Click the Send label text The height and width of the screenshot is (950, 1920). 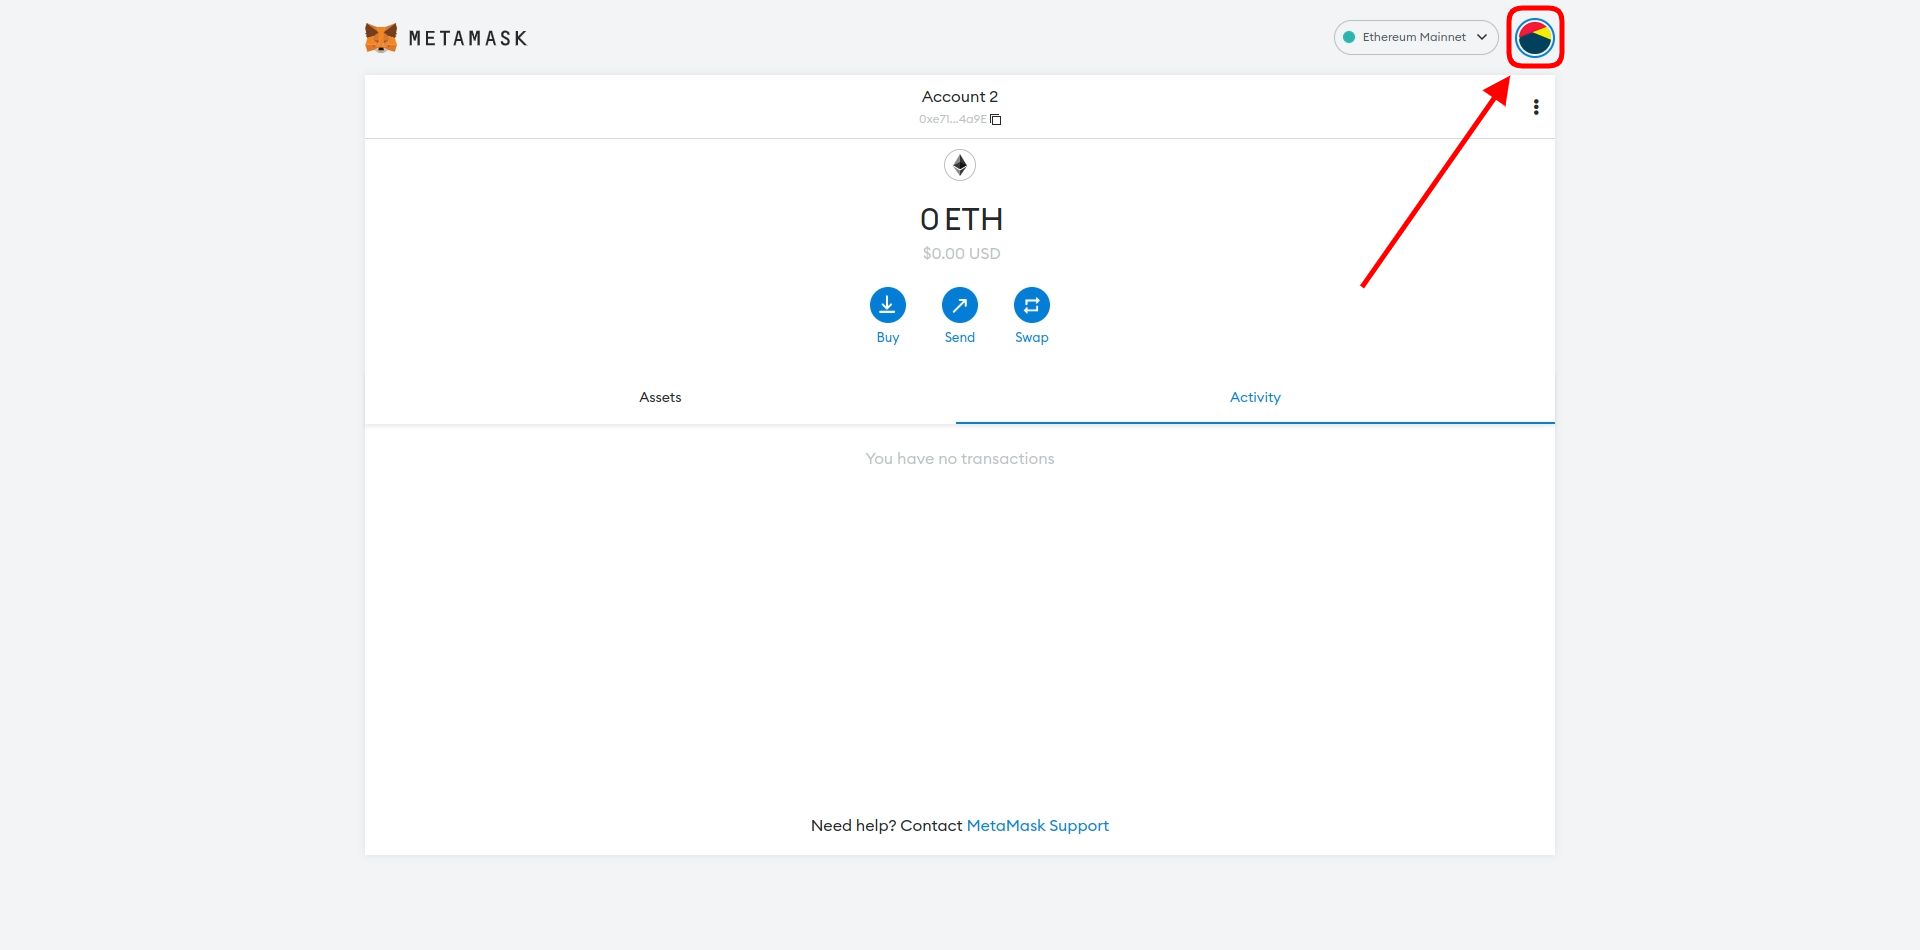(x=960, y=338)
